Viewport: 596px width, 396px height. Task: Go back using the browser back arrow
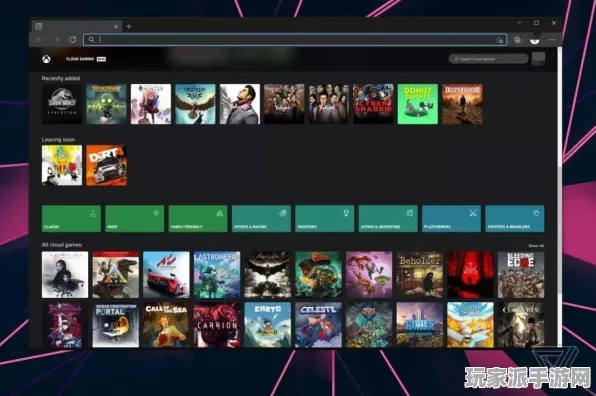coord(40,40)
